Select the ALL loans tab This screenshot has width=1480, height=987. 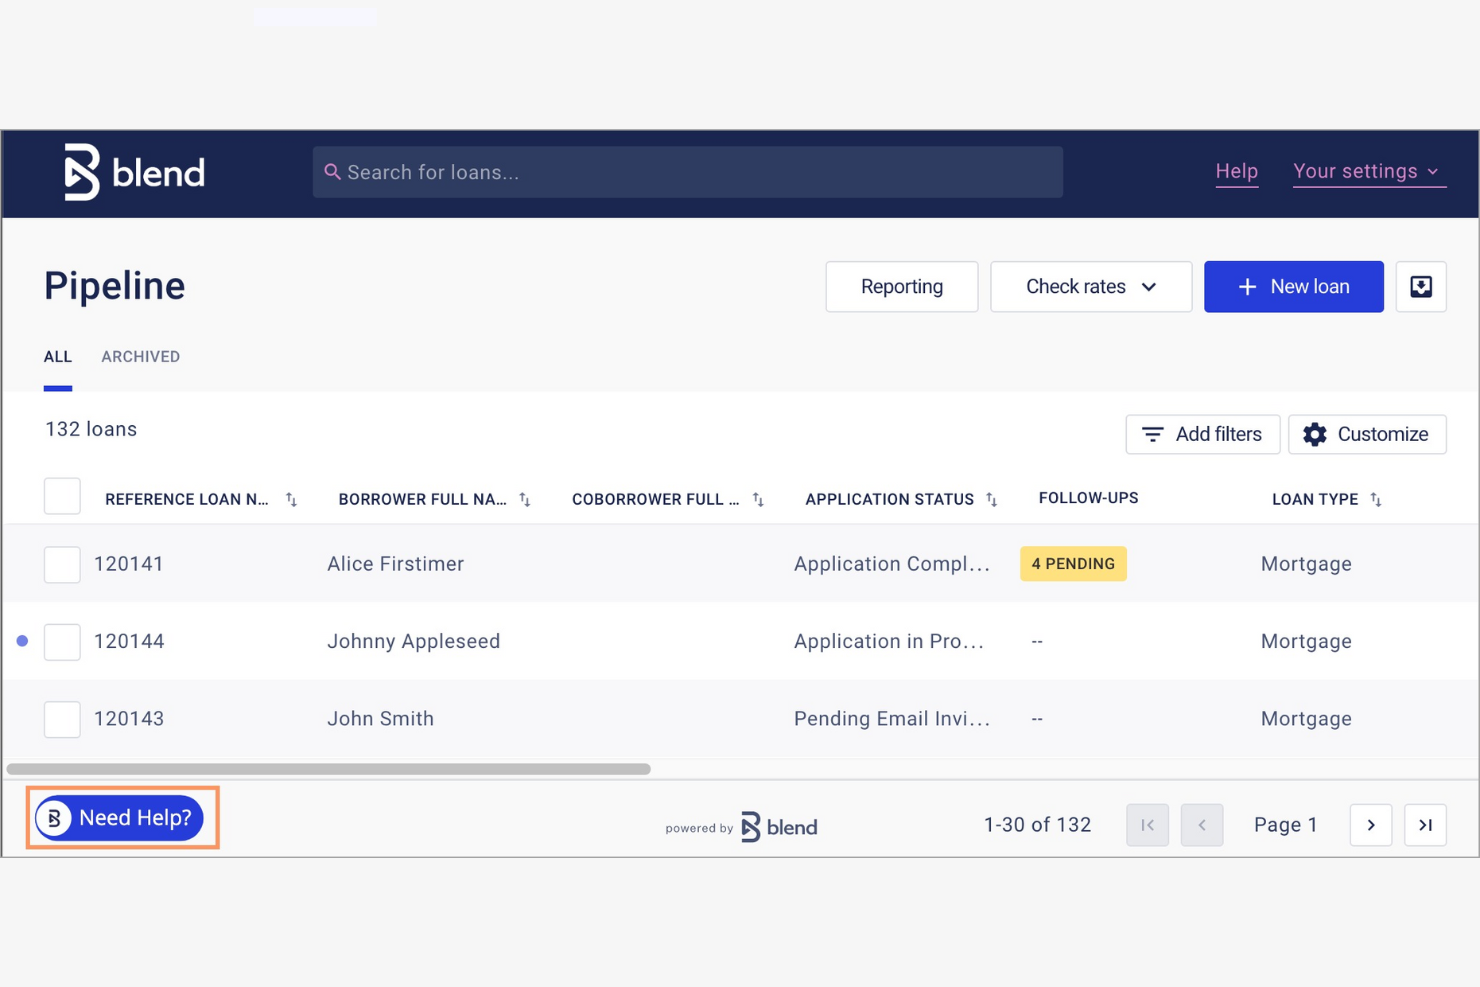57,356
